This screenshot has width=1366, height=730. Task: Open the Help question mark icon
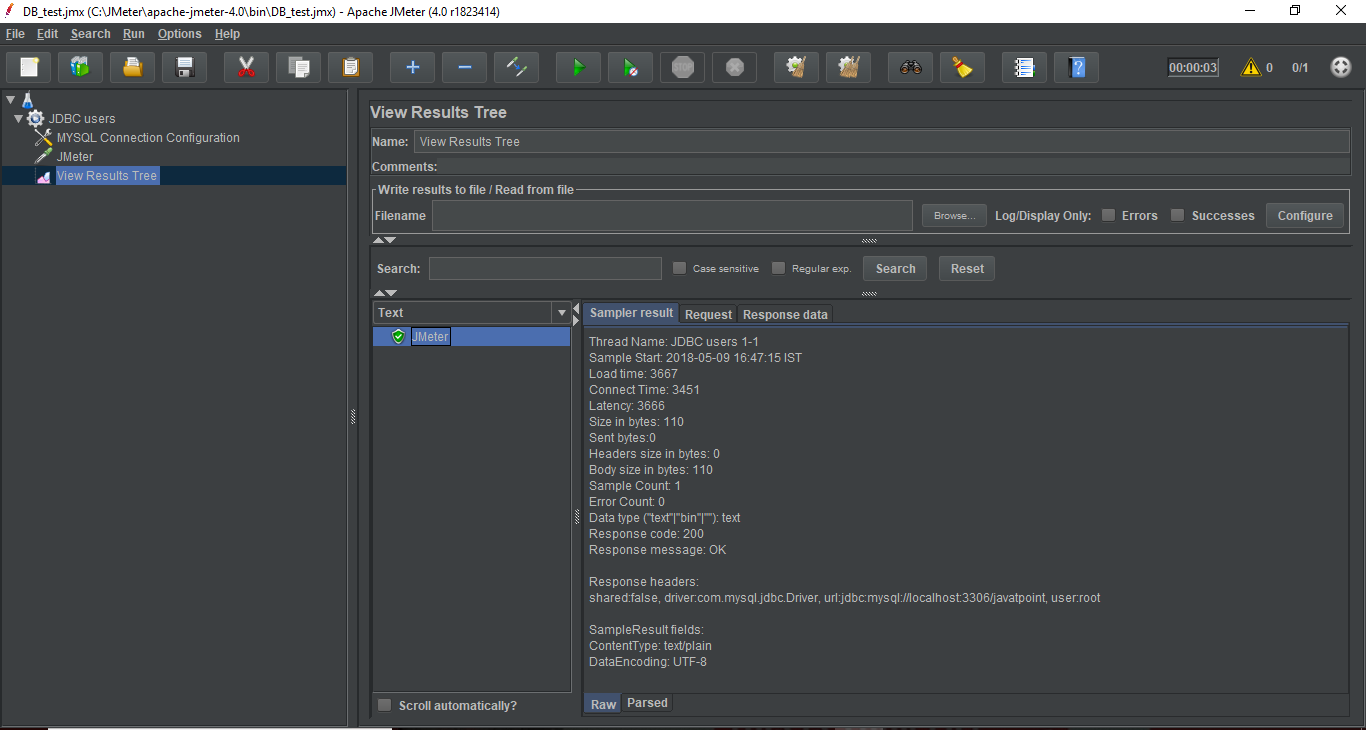[x=1076, y=68]
